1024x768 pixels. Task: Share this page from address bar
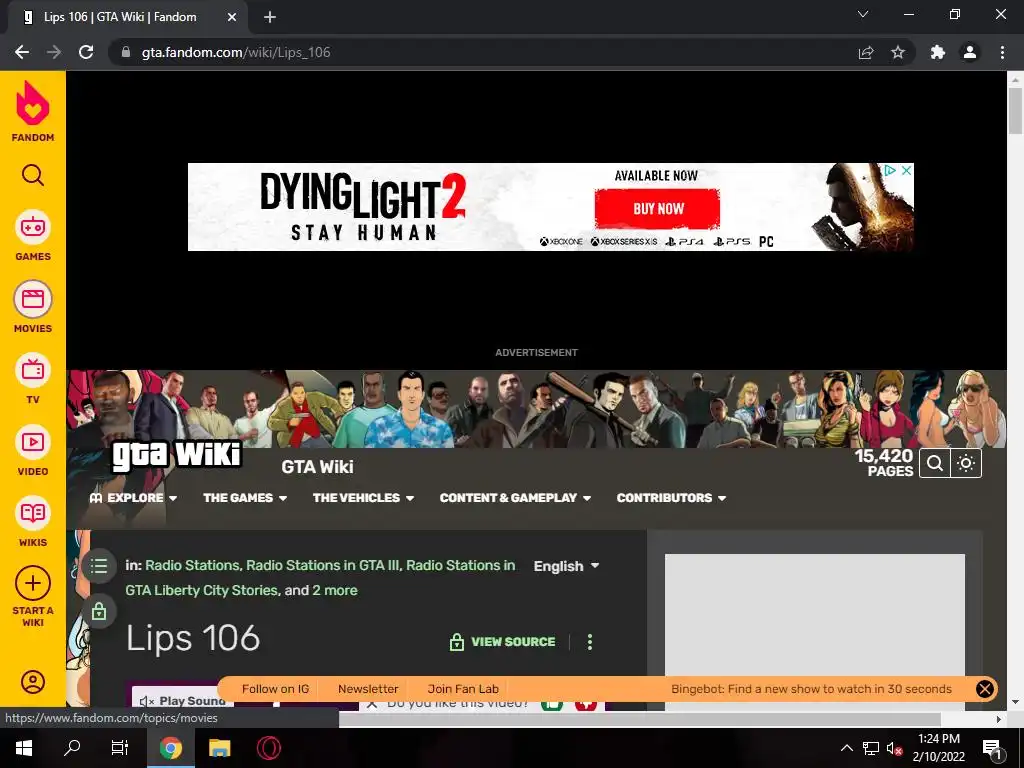[866, 52]
